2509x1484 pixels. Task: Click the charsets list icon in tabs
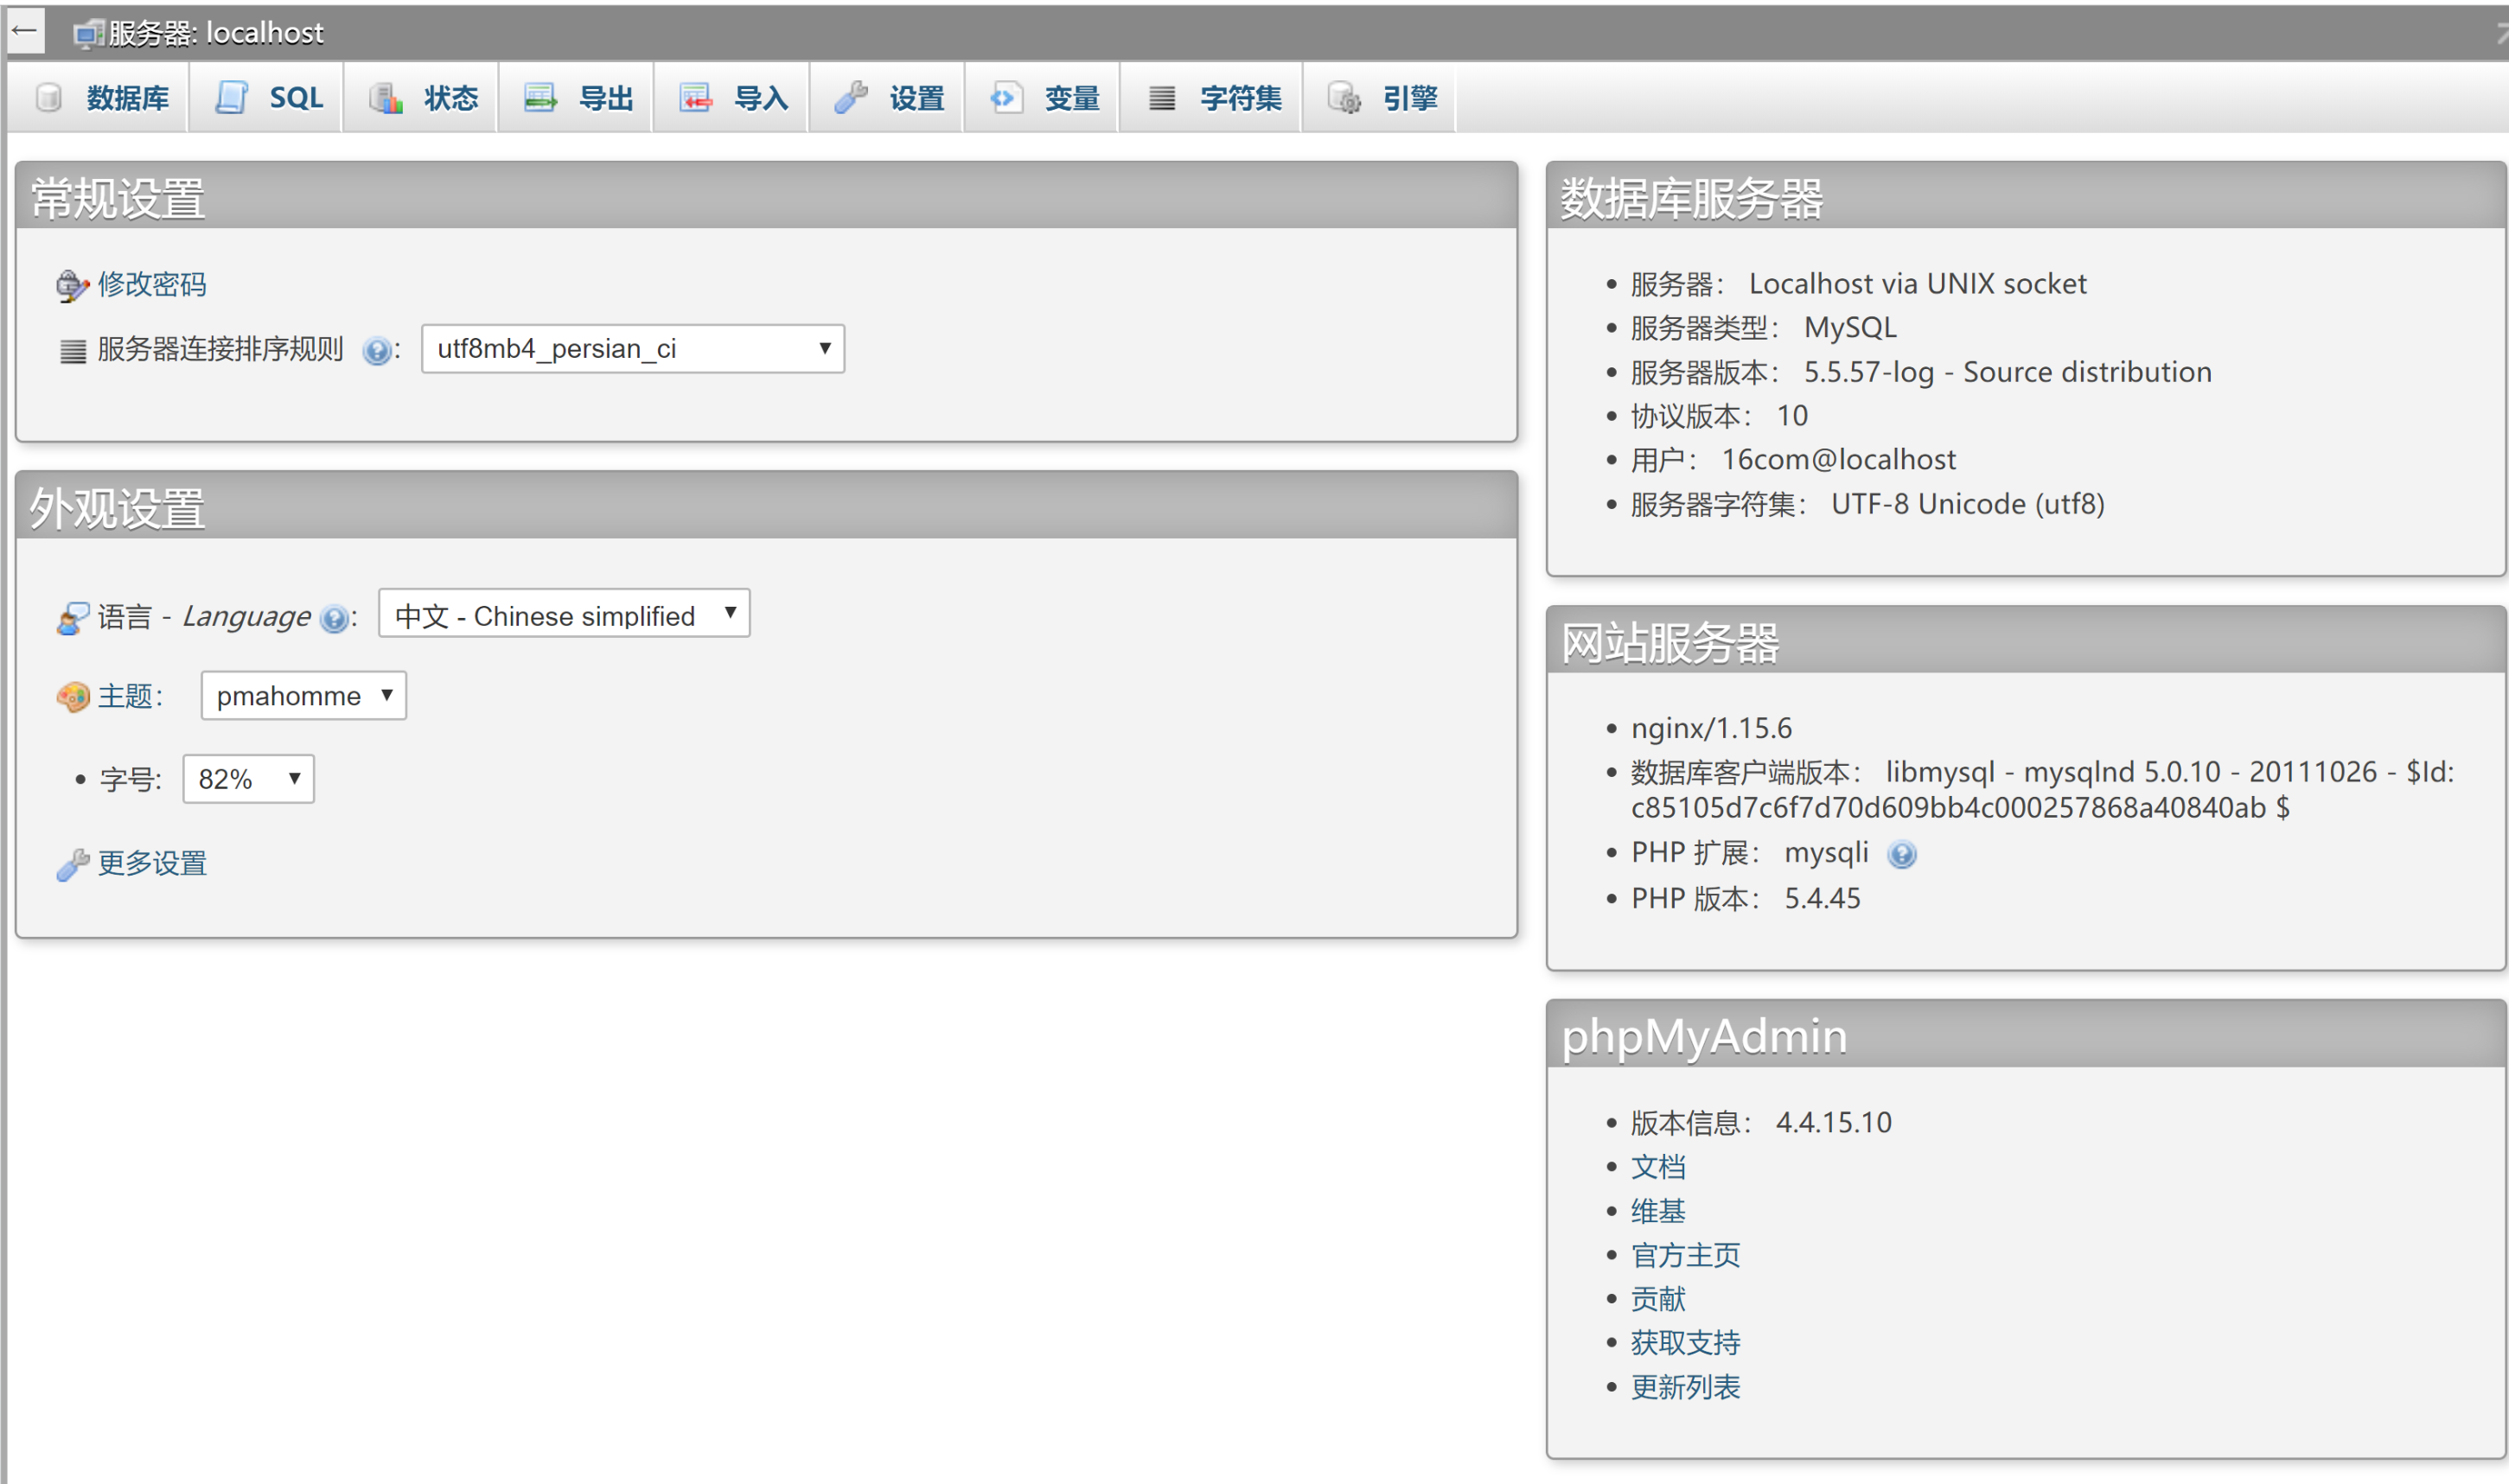pos(1162,98)
